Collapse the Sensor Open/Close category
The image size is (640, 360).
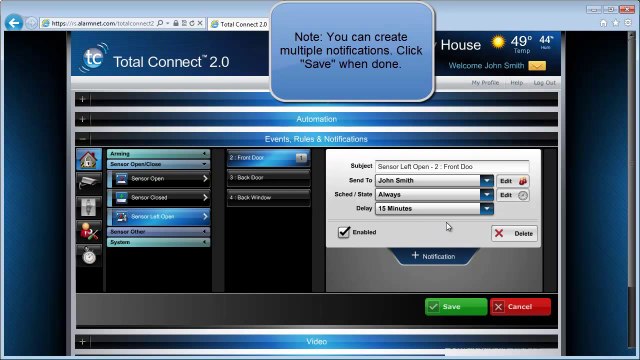point(158,164)
